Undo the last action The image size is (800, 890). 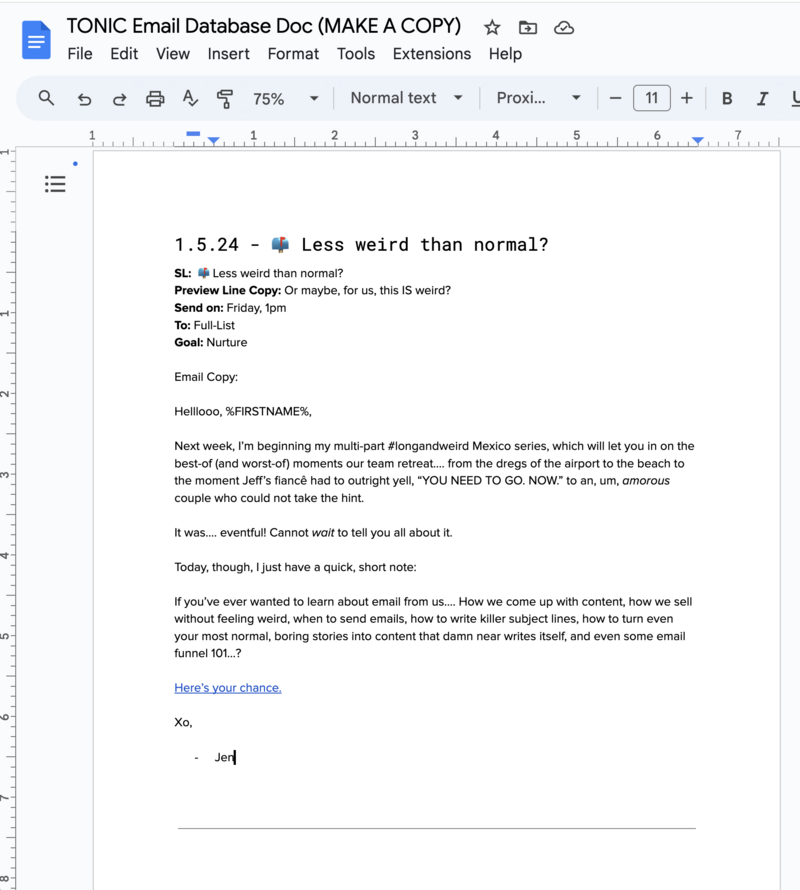(x=85, y=99)
